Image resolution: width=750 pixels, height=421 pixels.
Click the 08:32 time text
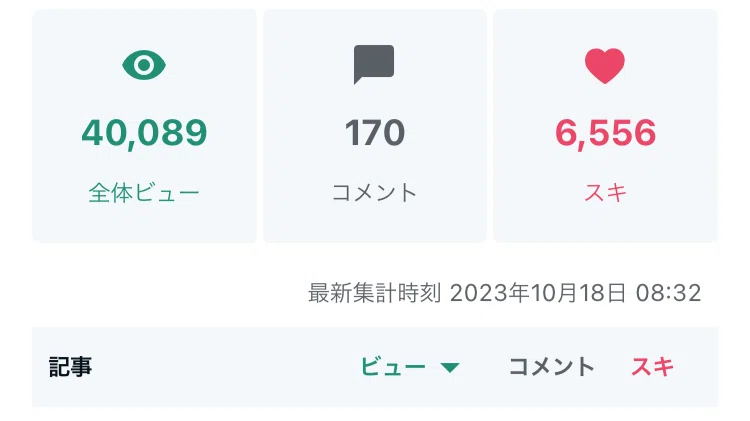[668, 293]
